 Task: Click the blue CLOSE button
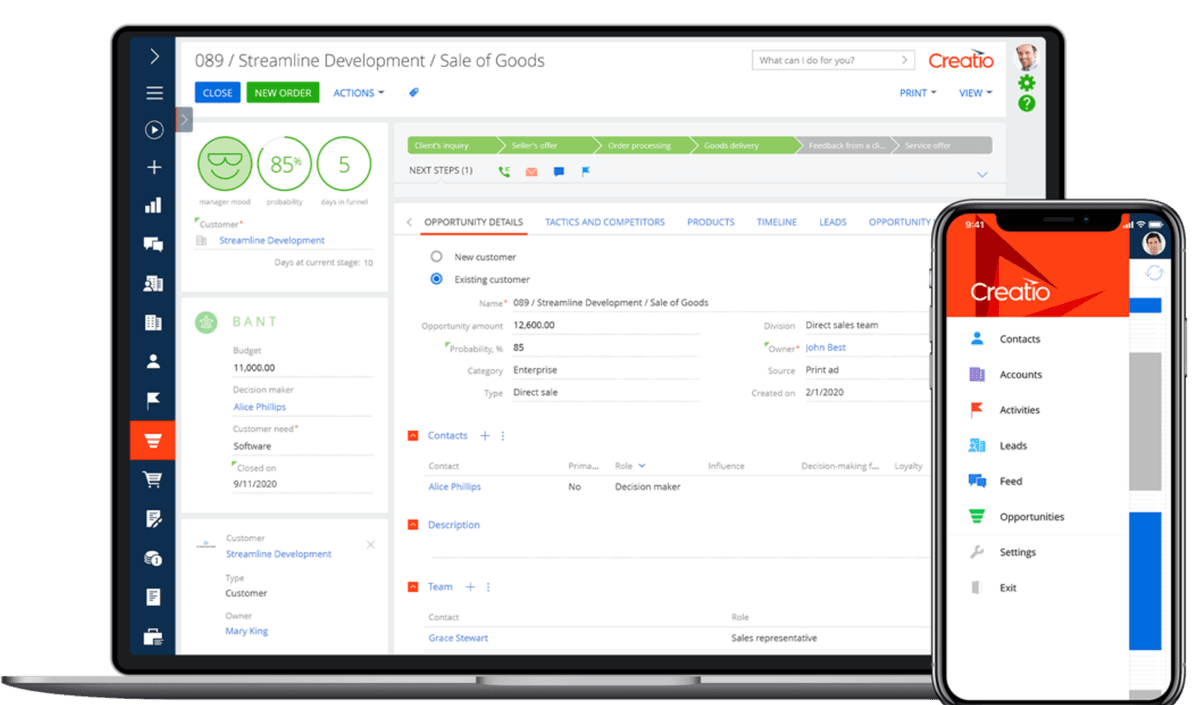[217, 93]
